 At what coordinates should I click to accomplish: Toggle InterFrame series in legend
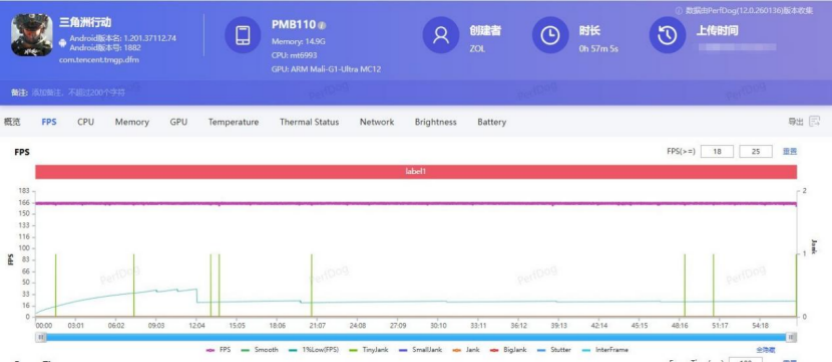pyautogui.click(x=604, y=350)
